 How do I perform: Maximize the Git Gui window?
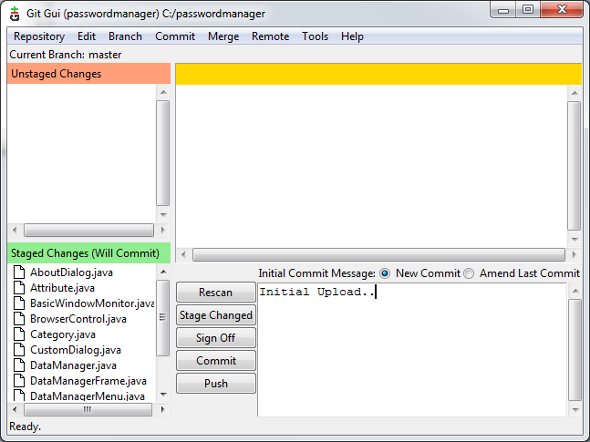point(528,9)
